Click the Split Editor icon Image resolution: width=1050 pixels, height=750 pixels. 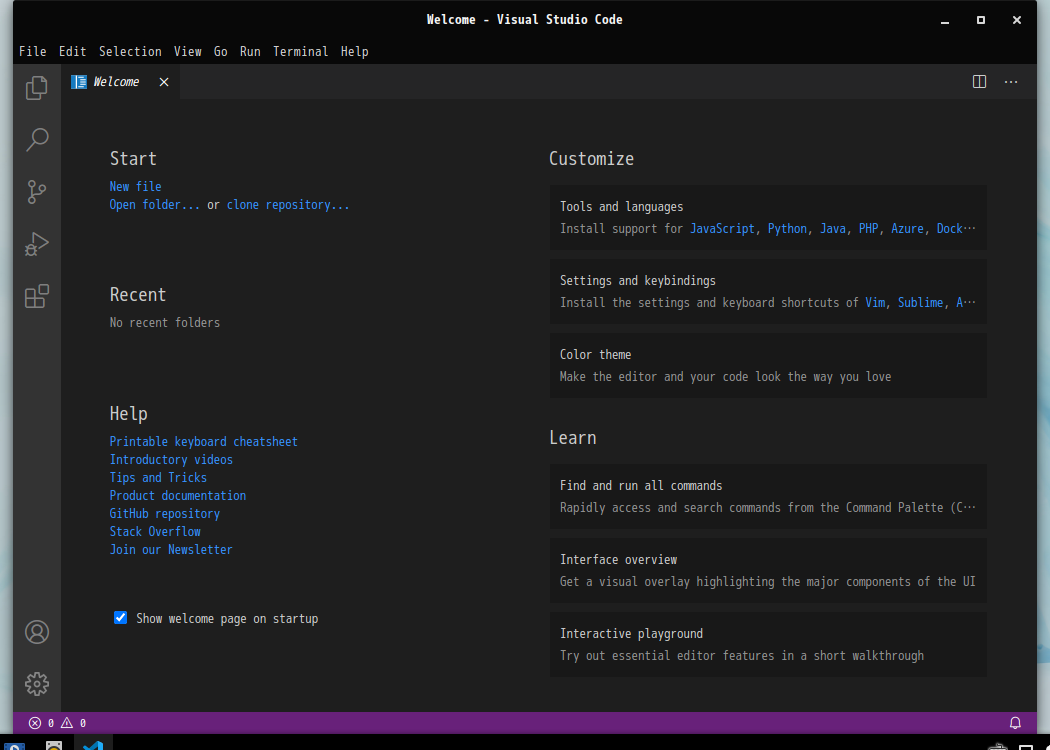[x=979, y=82]
